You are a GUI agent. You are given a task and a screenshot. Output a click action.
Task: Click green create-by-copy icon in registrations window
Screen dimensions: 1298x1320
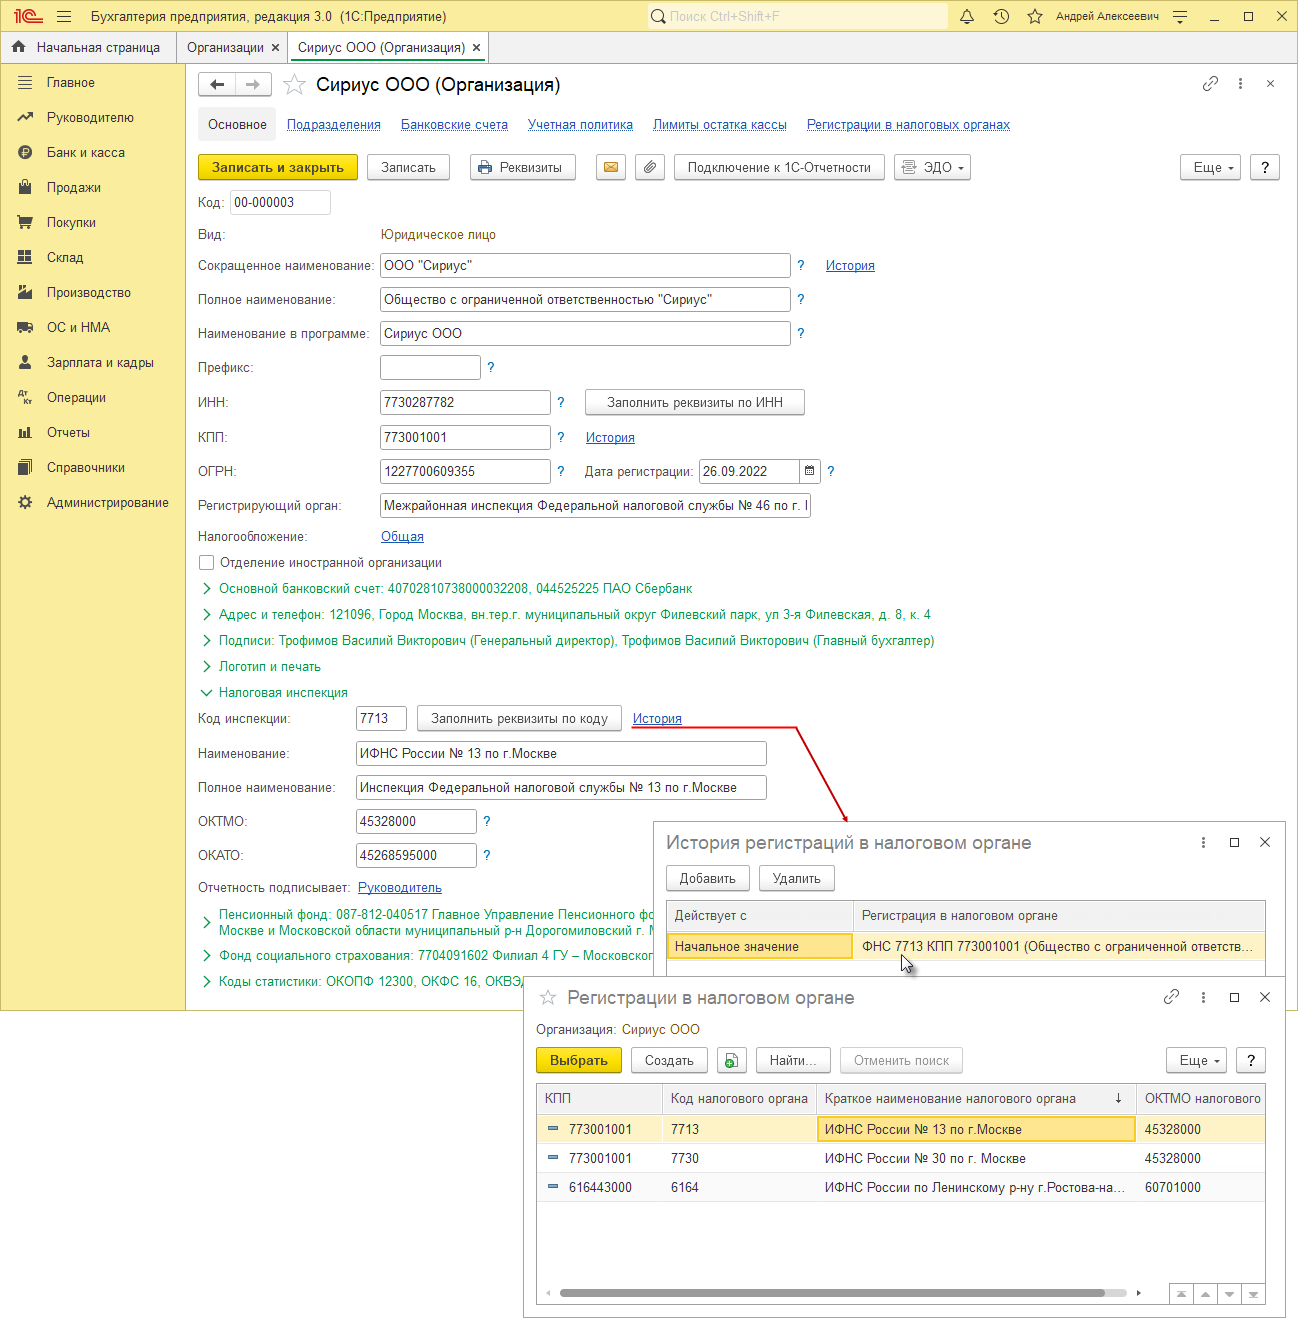(732, 1061)
